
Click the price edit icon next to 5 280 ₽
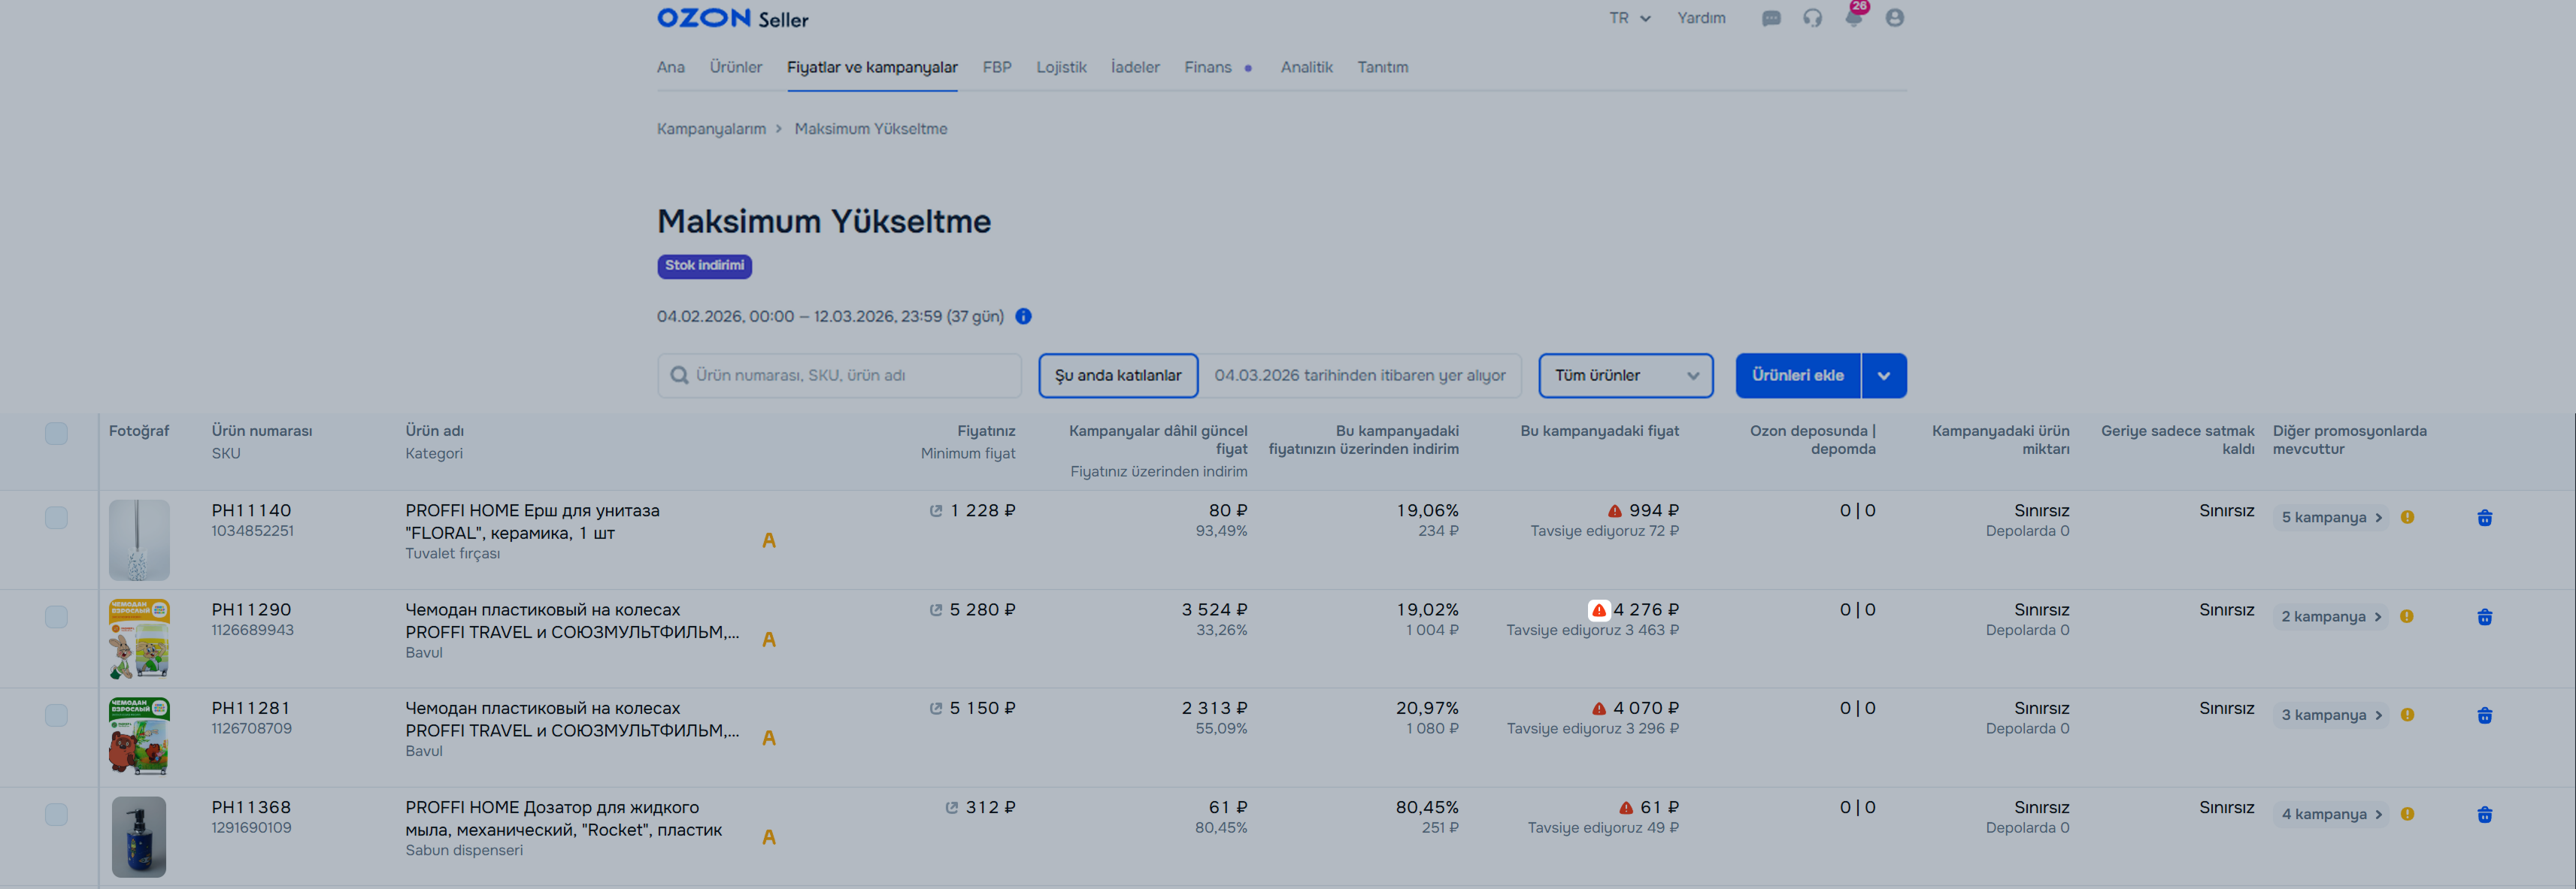(x=936, y=610)
